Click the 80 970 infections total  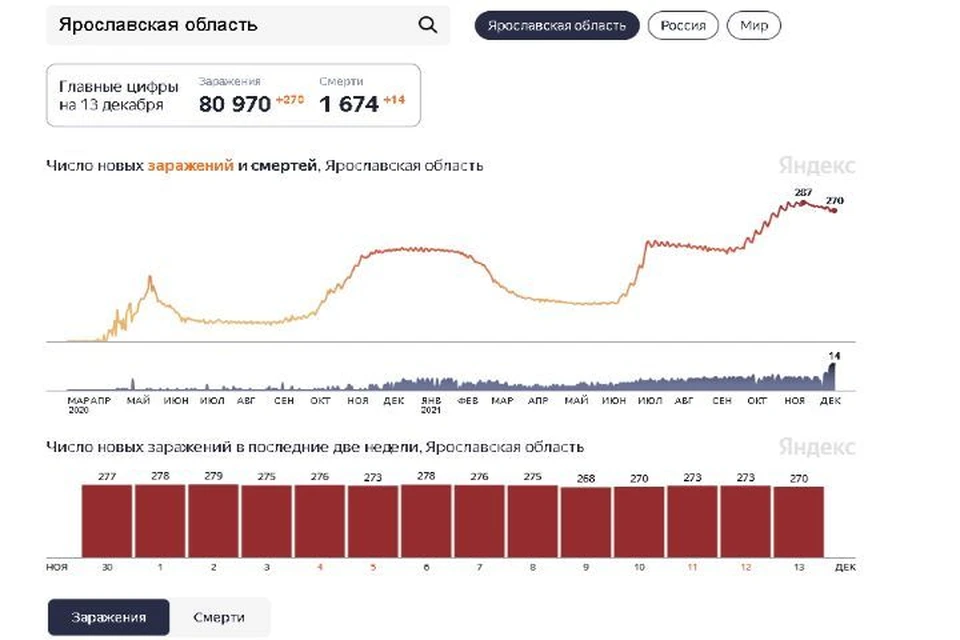pos(234,104)
